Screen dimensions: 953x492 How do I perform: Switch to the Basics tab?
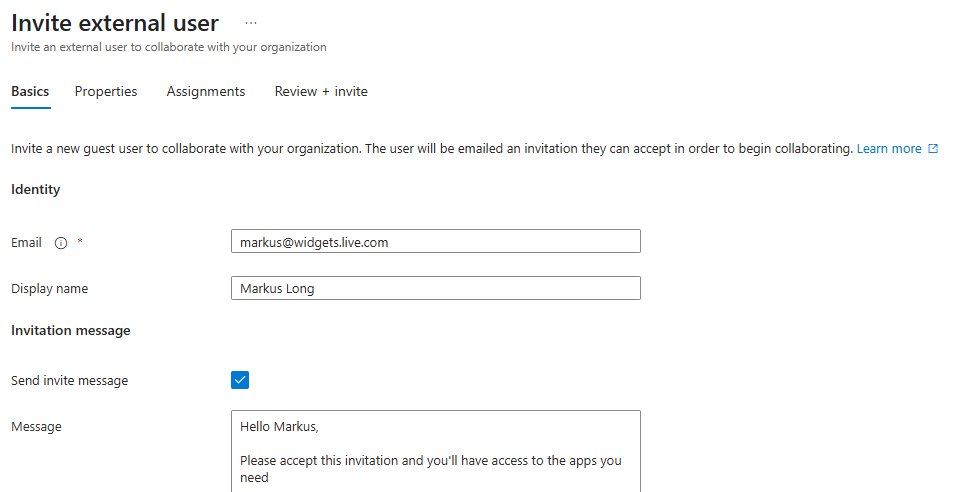pyautogui.click(x=30, y=91)
